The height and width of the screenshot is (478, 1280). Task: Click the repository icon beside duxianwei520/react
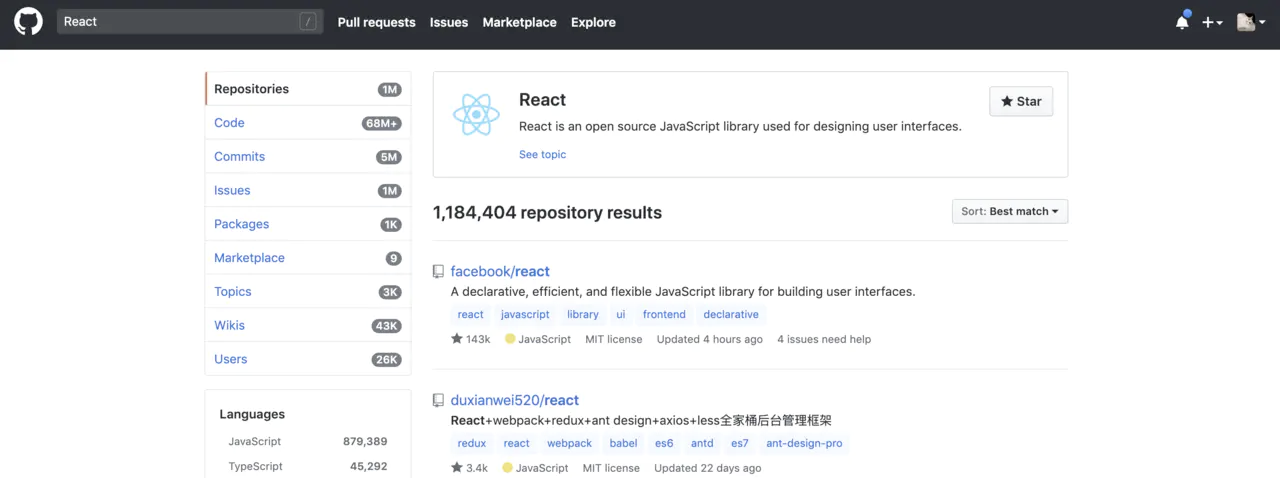pyautogui.click(x=438, y=400)
